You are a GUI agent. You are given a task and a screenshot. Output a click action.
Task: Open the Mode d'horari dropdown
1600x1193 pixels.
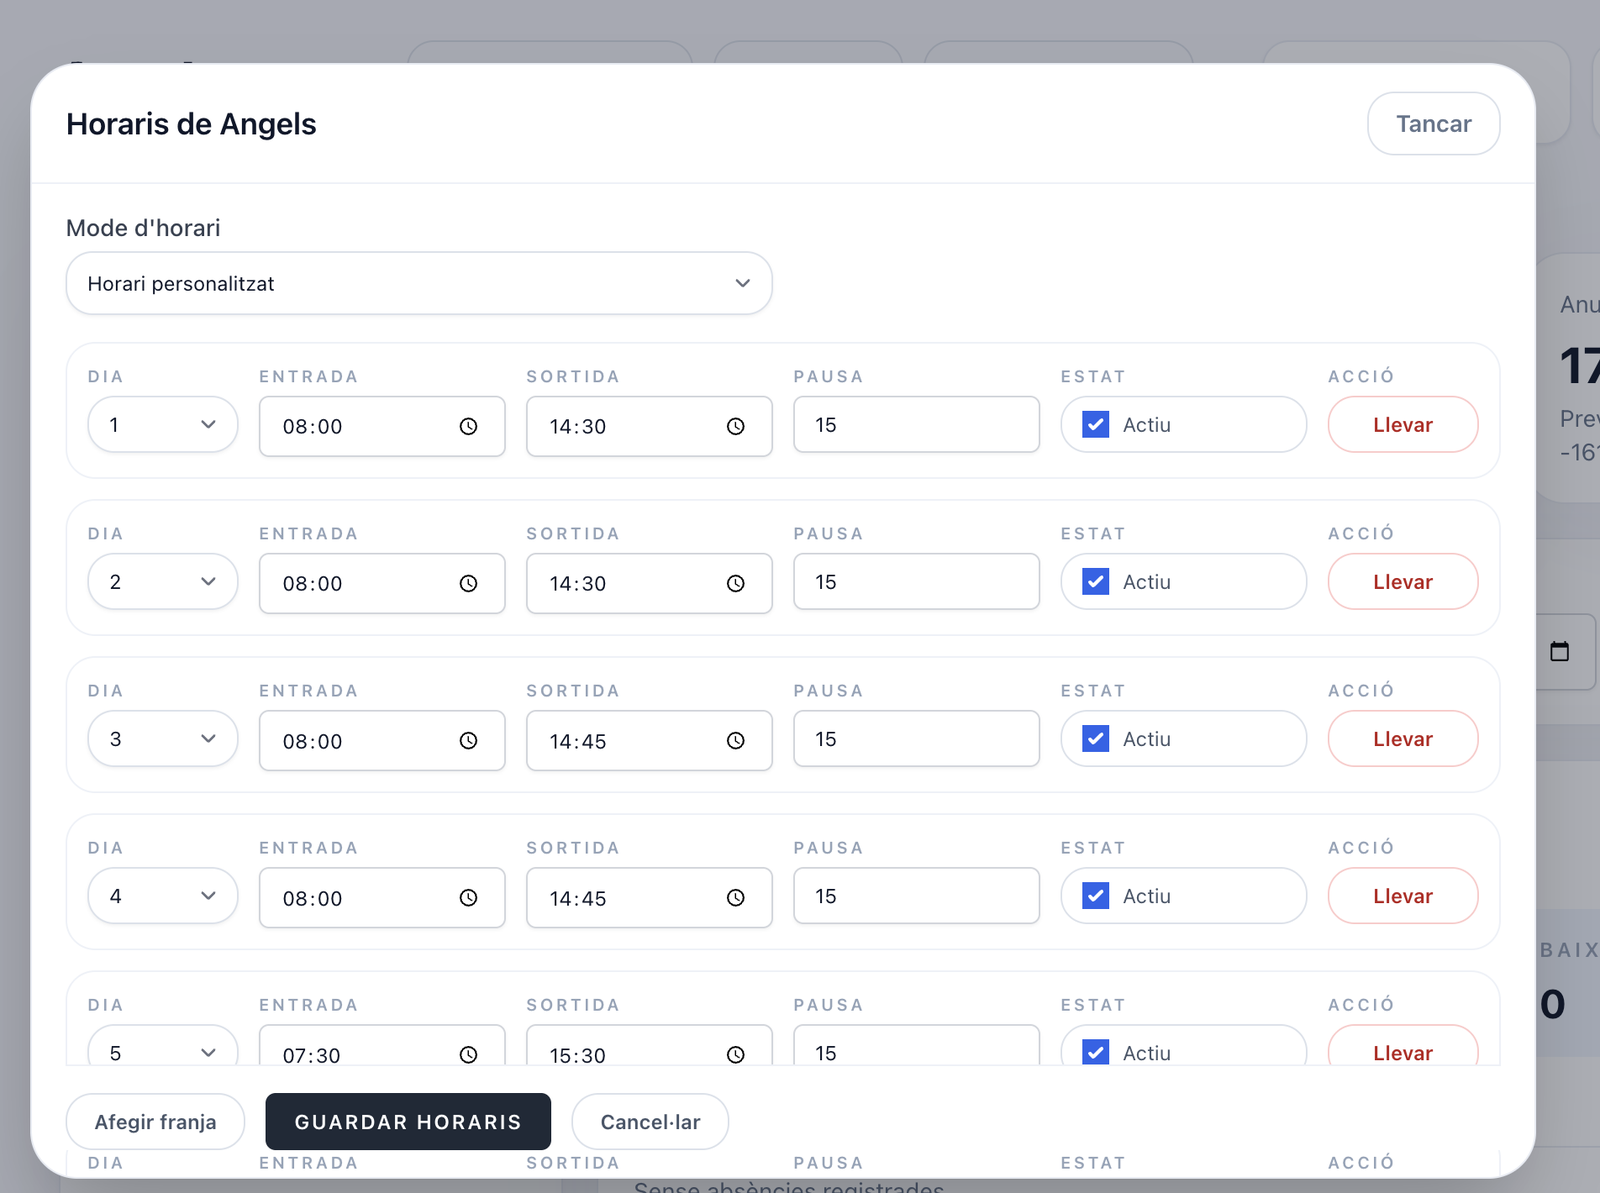coord(419,283)
